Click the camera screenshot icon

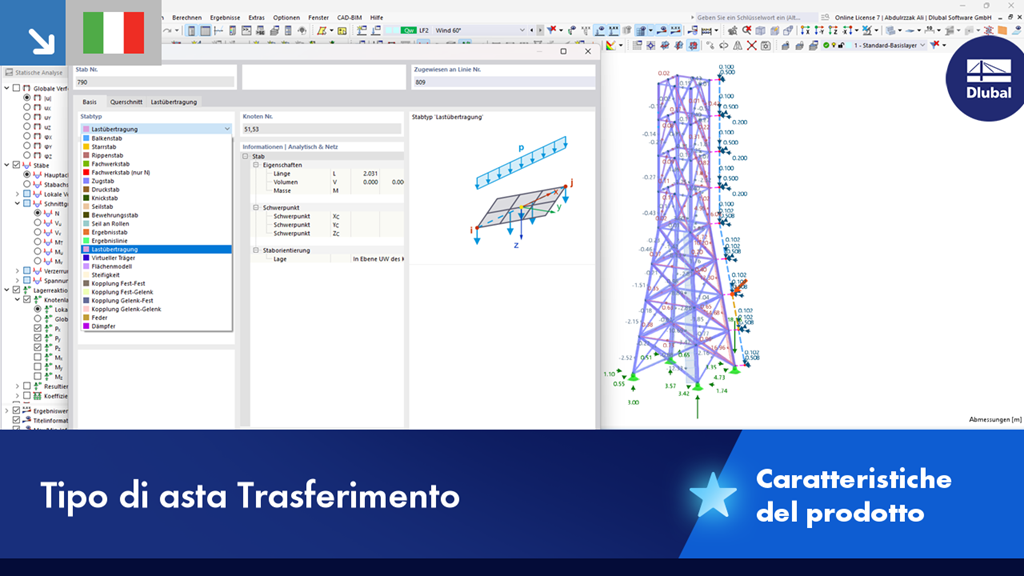point(765,45)
